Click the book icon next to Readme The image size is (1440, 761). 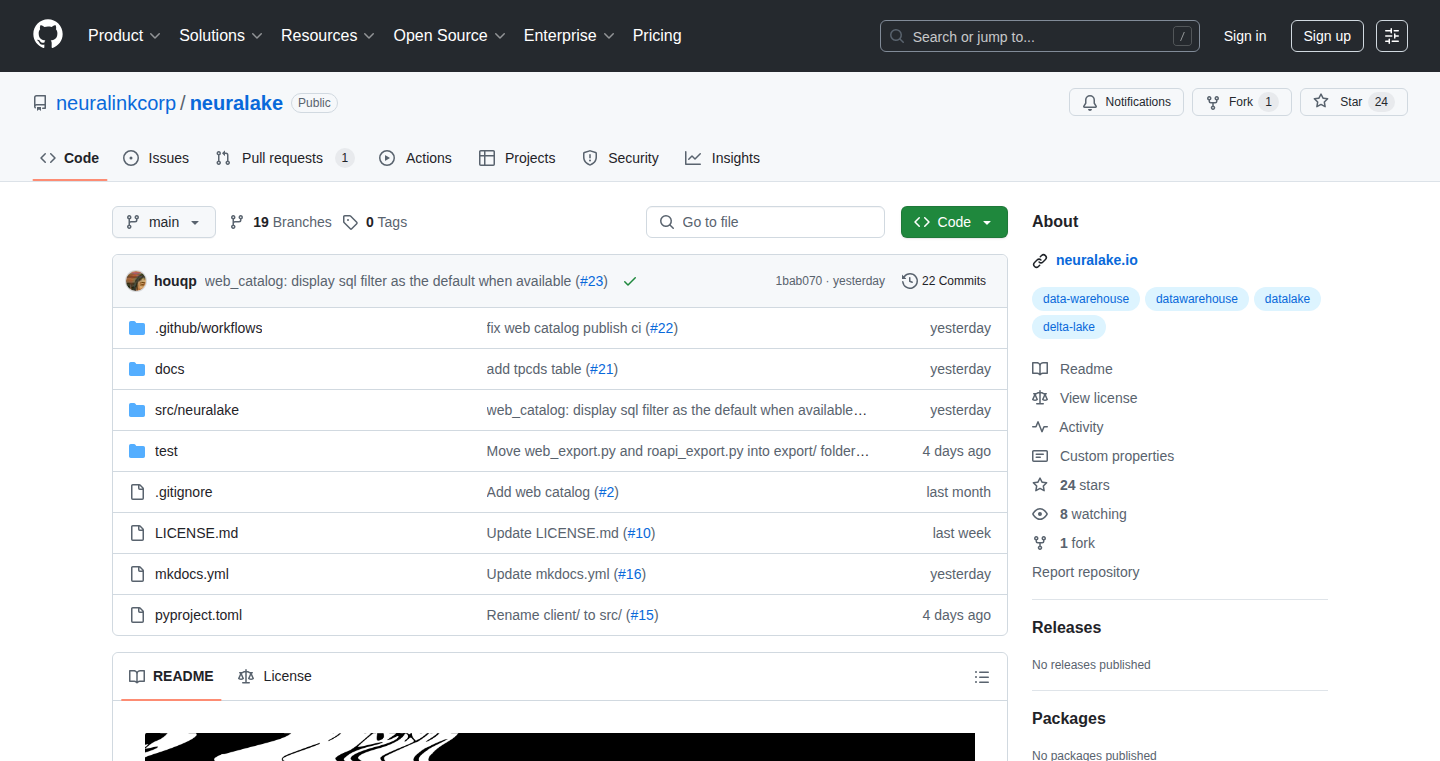tap(1040, 369)
